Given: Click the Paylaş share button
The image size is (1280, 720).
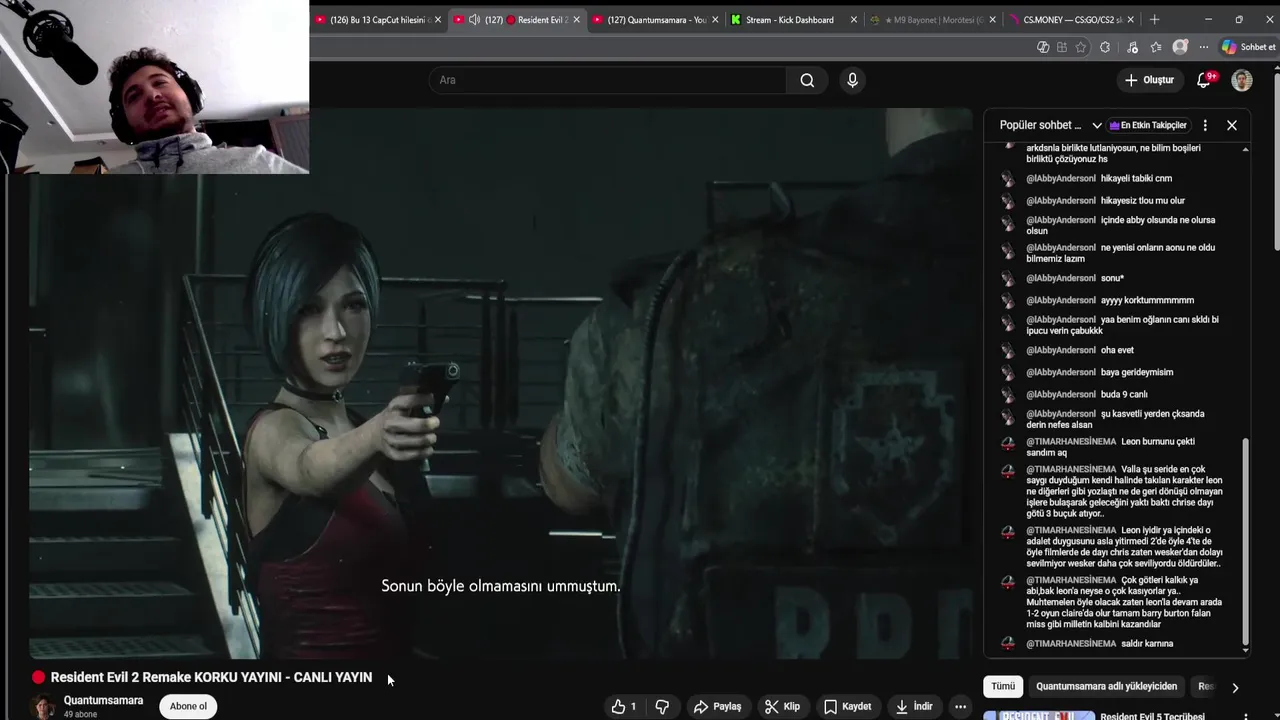Looking at the screenshot, I should [x=717, y=706].
